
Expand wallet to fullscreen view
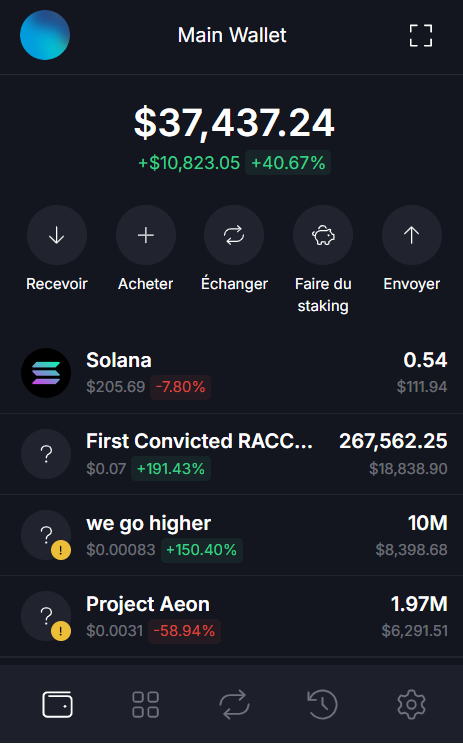(421, 36)
